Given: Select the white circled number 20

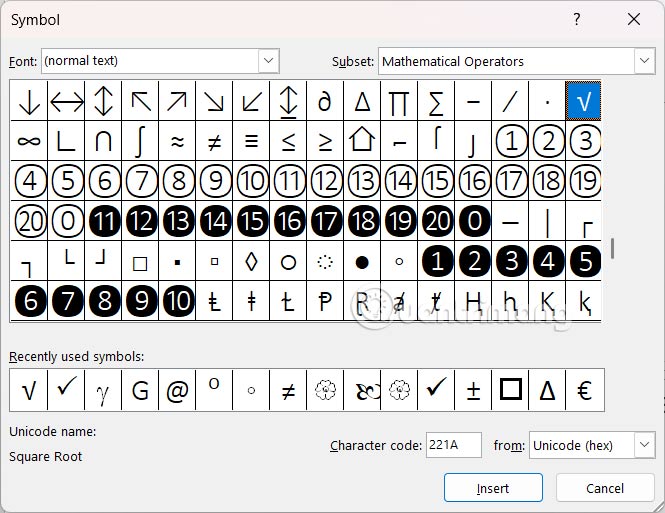Looking at the screenshot, I should pos(29,221).
